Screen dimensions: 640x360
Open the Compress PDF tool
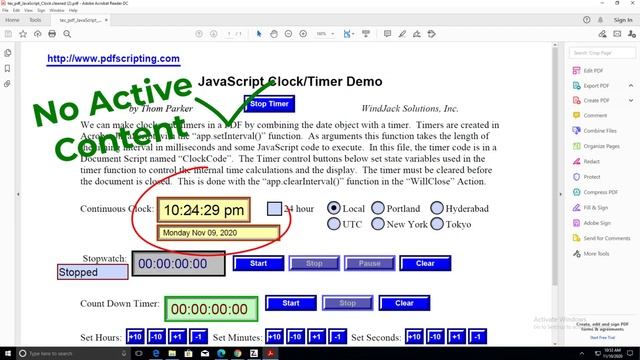point(596,192)
